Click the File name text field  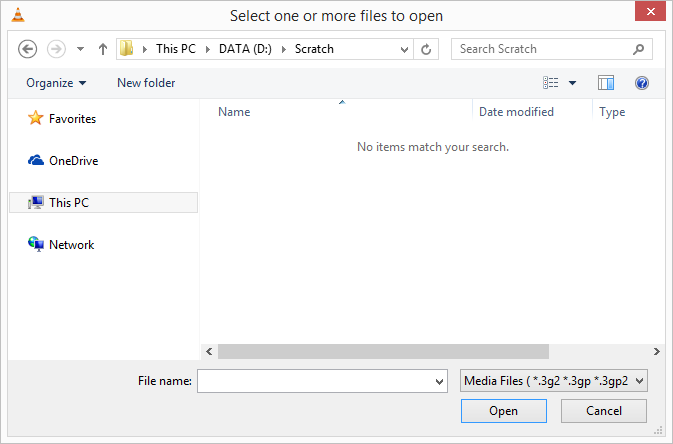click(315, 381)
